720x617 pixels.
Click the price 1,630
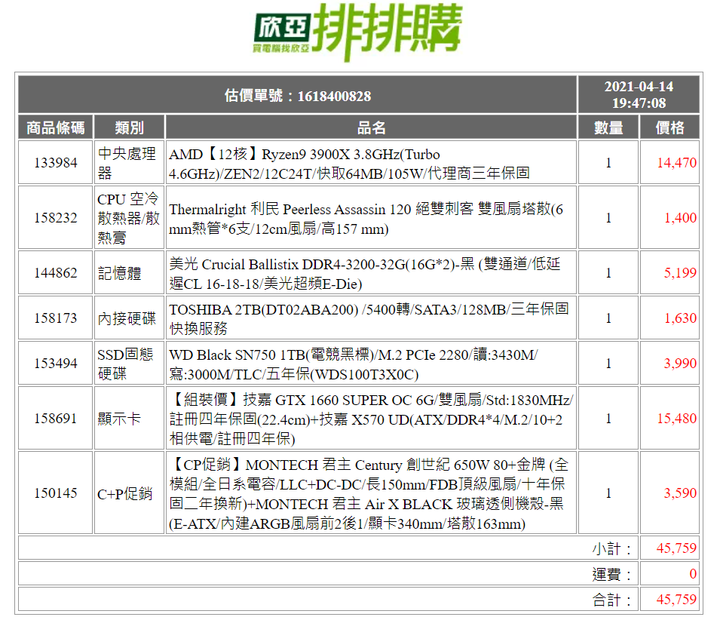pyautogui.click(x=680, y=318)
